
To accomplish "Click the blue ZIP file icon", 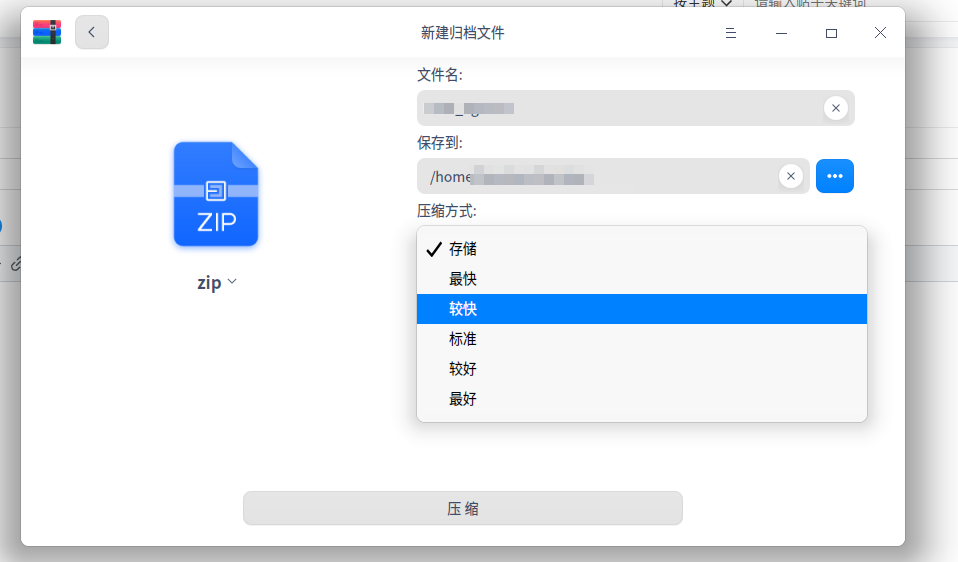I will pos(216,194).
